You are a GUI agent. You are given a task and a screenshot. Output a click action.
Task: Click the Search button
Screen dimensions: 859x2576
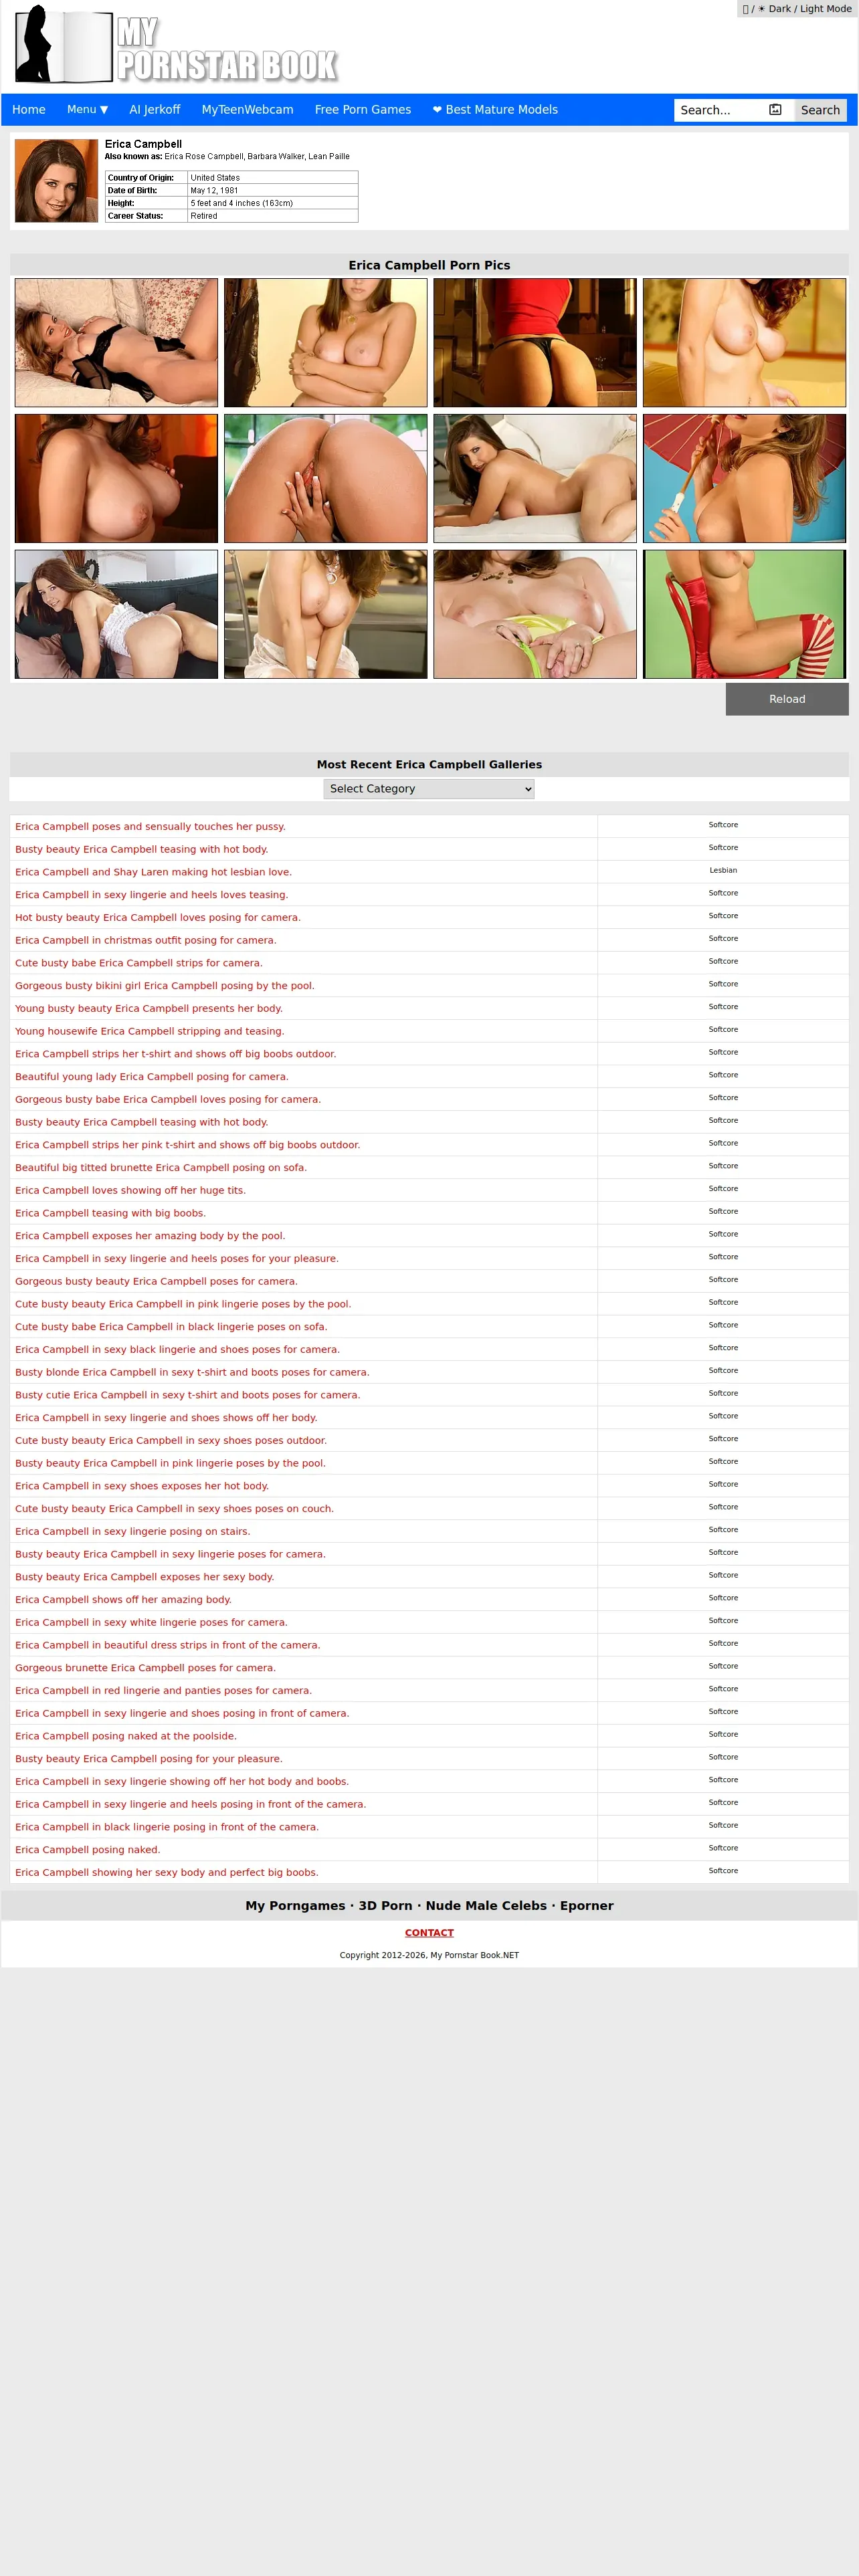click(x=820, y=110)
